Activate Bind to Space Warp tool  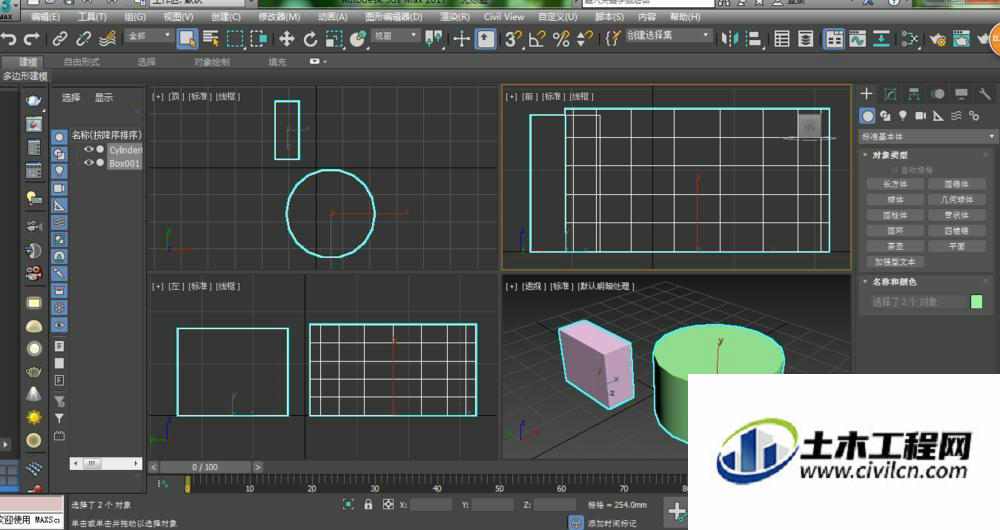[108, 39]
